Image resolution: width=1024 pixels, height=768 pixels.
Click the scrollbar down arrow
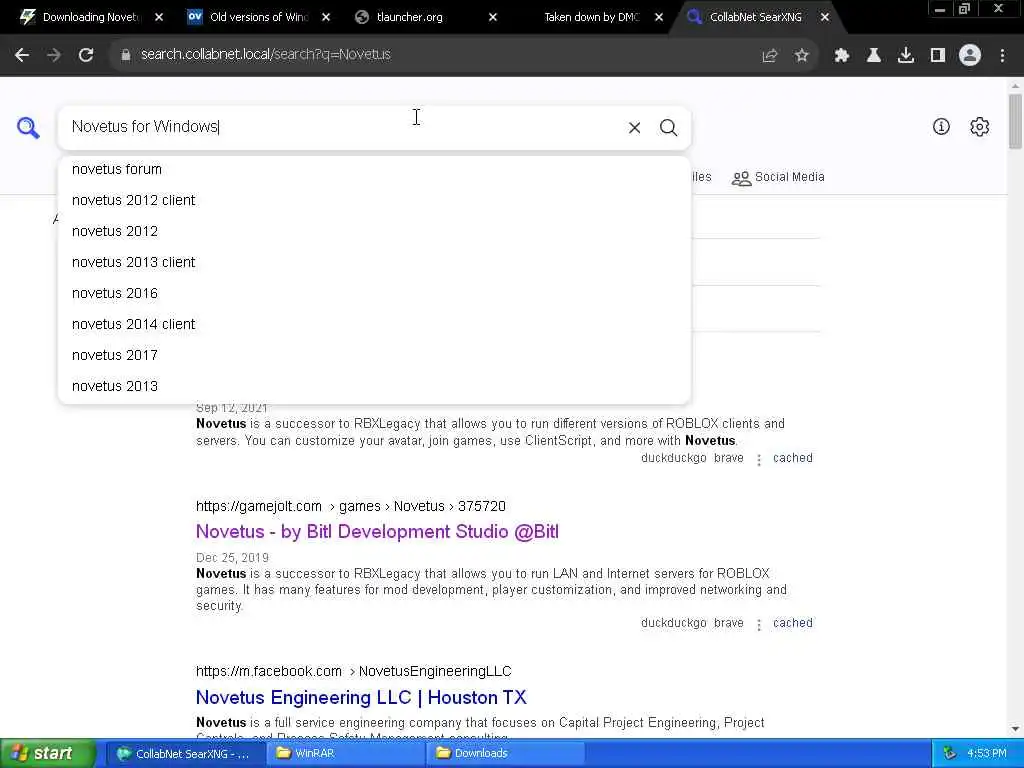(x=1015, y=729)
